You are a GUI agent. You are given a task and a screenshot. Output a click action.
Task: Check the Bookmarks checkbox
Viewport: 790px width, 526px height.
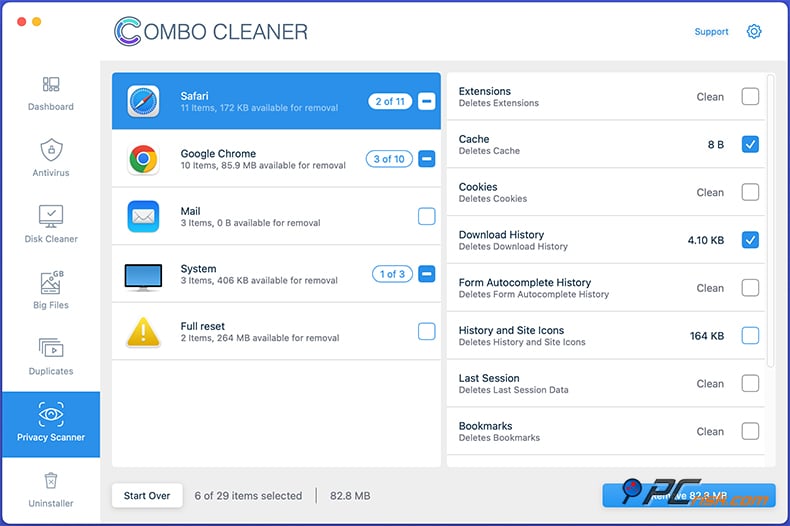[x=750, y=431]
